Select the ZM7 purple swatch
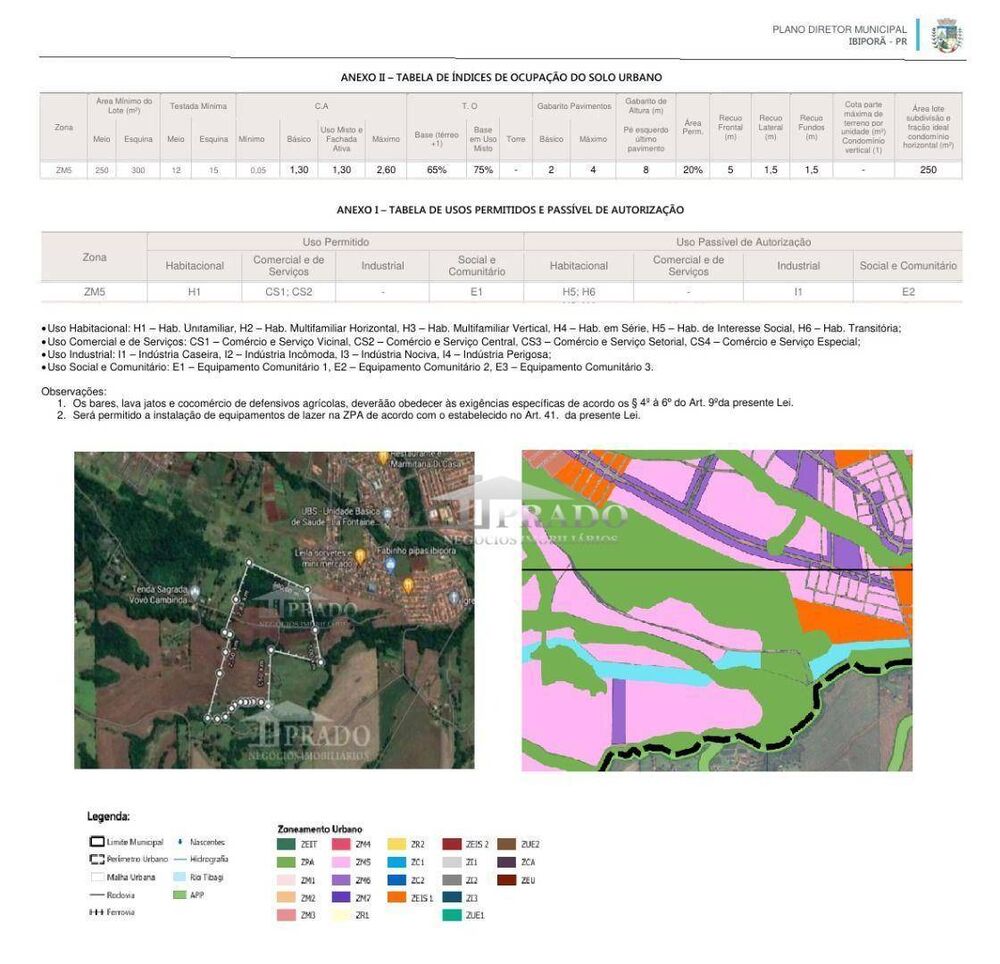The height and width of the screenshot is (964, 1000). 341,897
